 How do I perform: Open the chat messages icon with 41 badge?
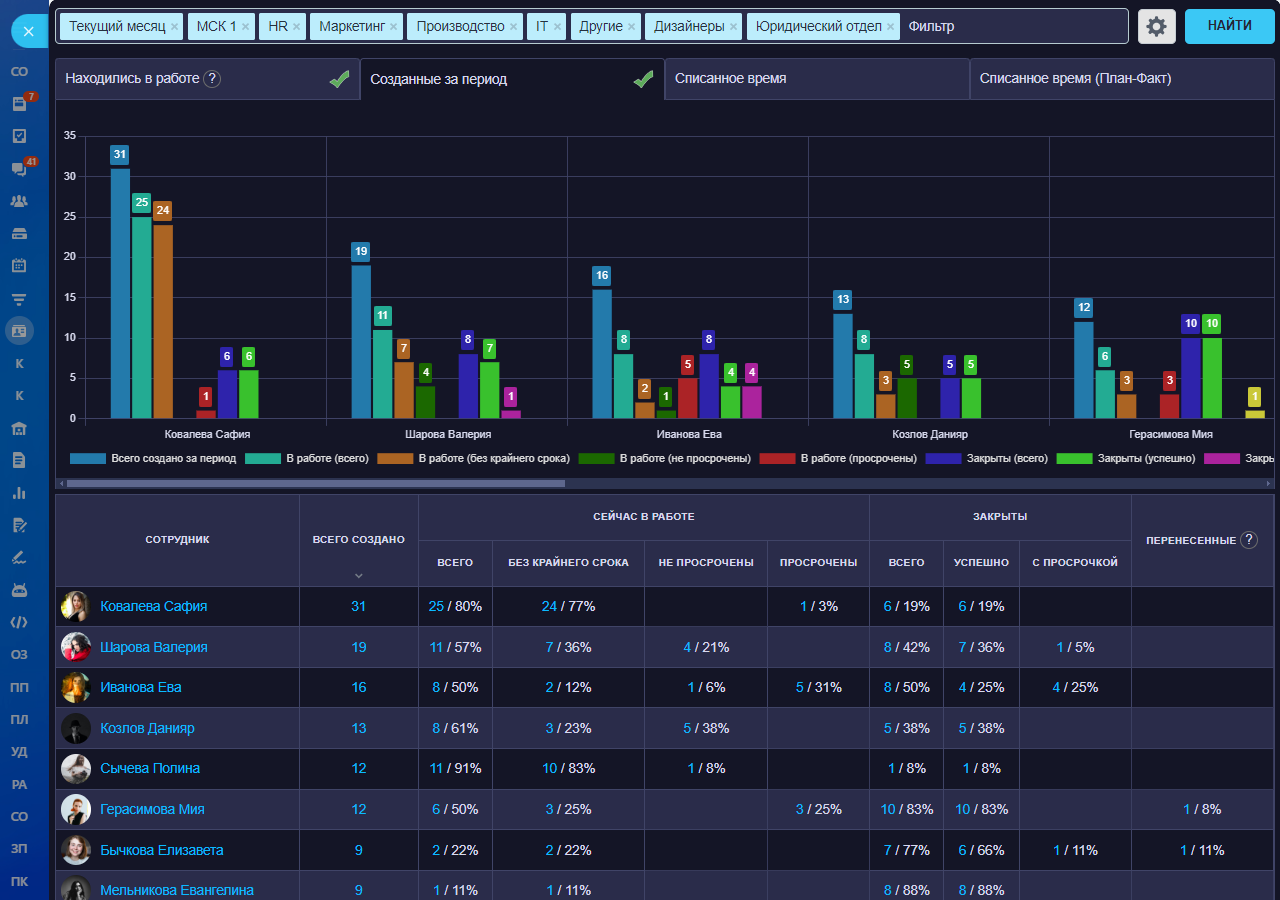19,169
